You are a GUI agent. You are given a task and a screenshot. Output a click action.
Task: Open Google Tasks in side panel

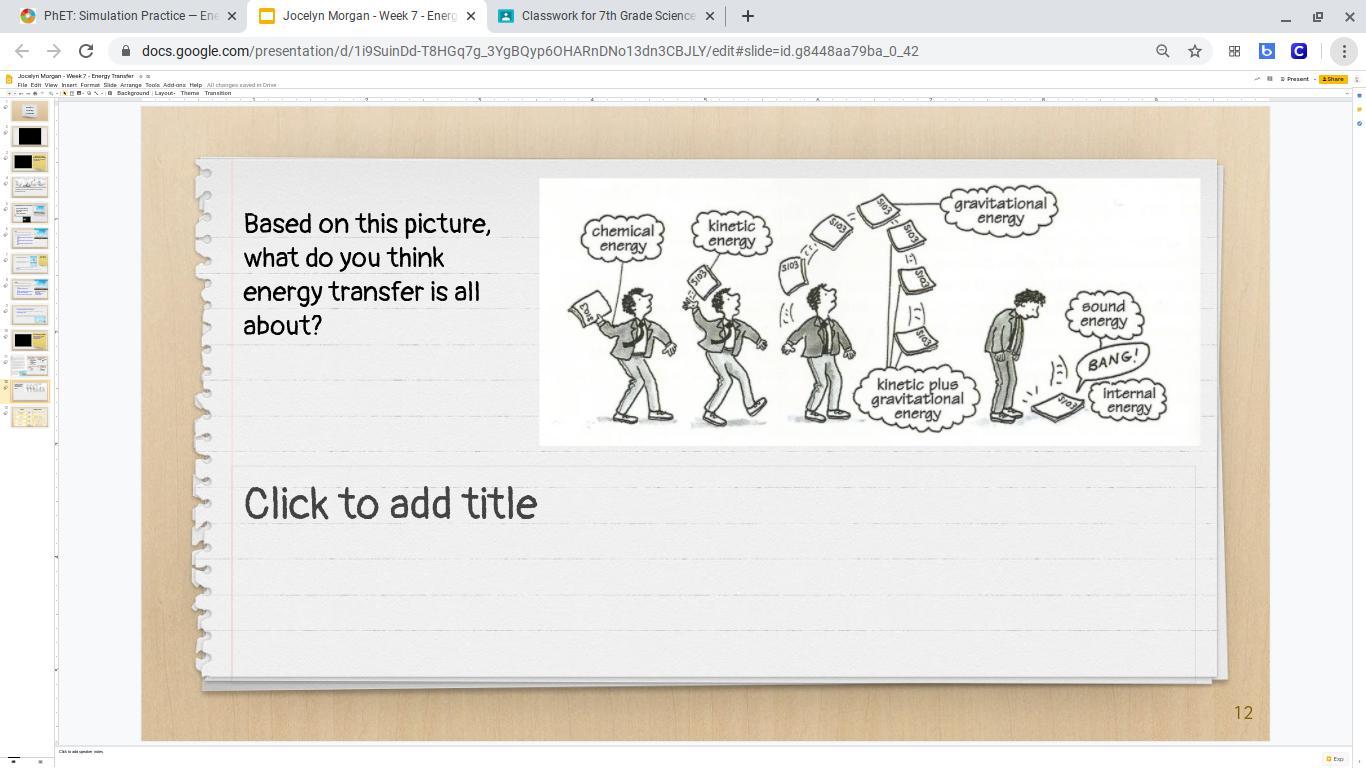pyautogui.click(x=1359, y=124)
